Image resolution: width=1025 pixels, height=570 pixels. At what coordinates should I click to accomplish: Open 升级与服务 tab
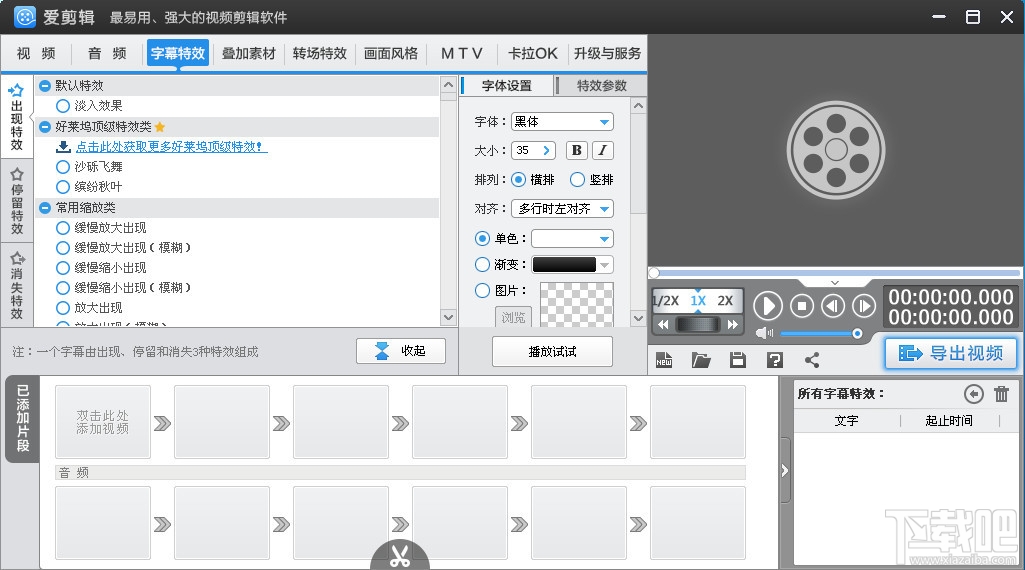point(607,54)
